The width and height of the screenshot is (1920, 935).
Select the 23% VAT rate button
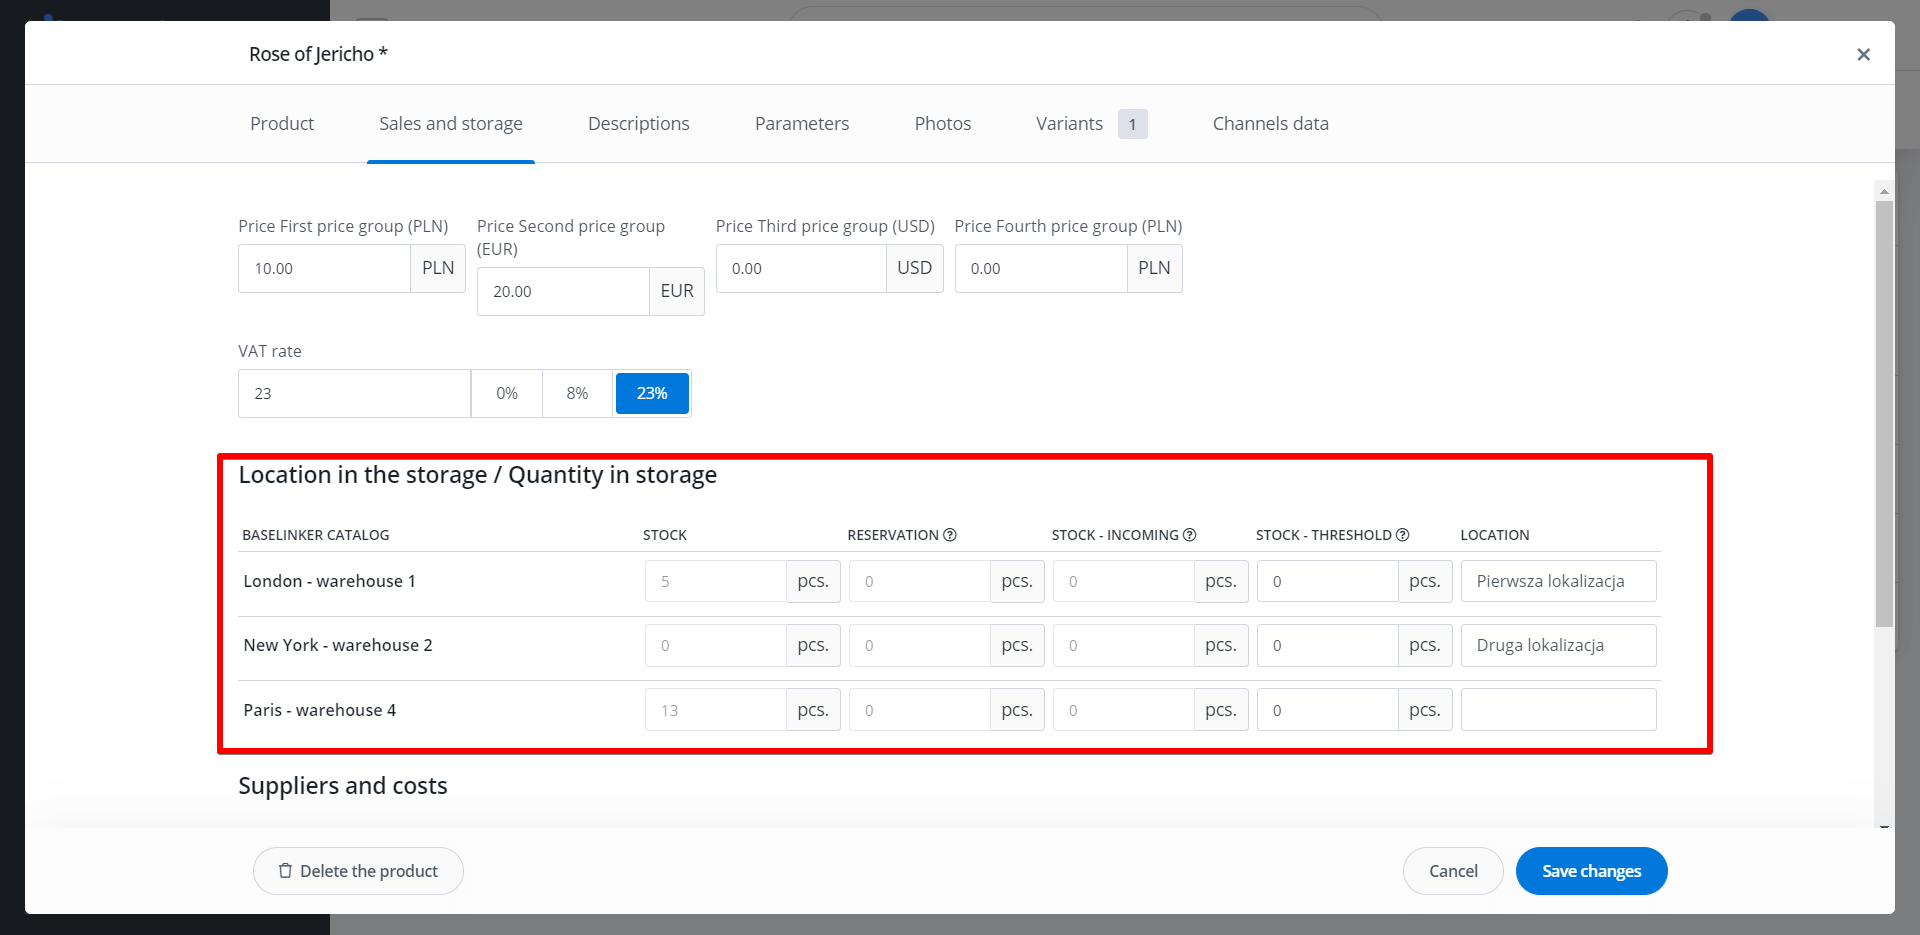click(x=652, y=393)
